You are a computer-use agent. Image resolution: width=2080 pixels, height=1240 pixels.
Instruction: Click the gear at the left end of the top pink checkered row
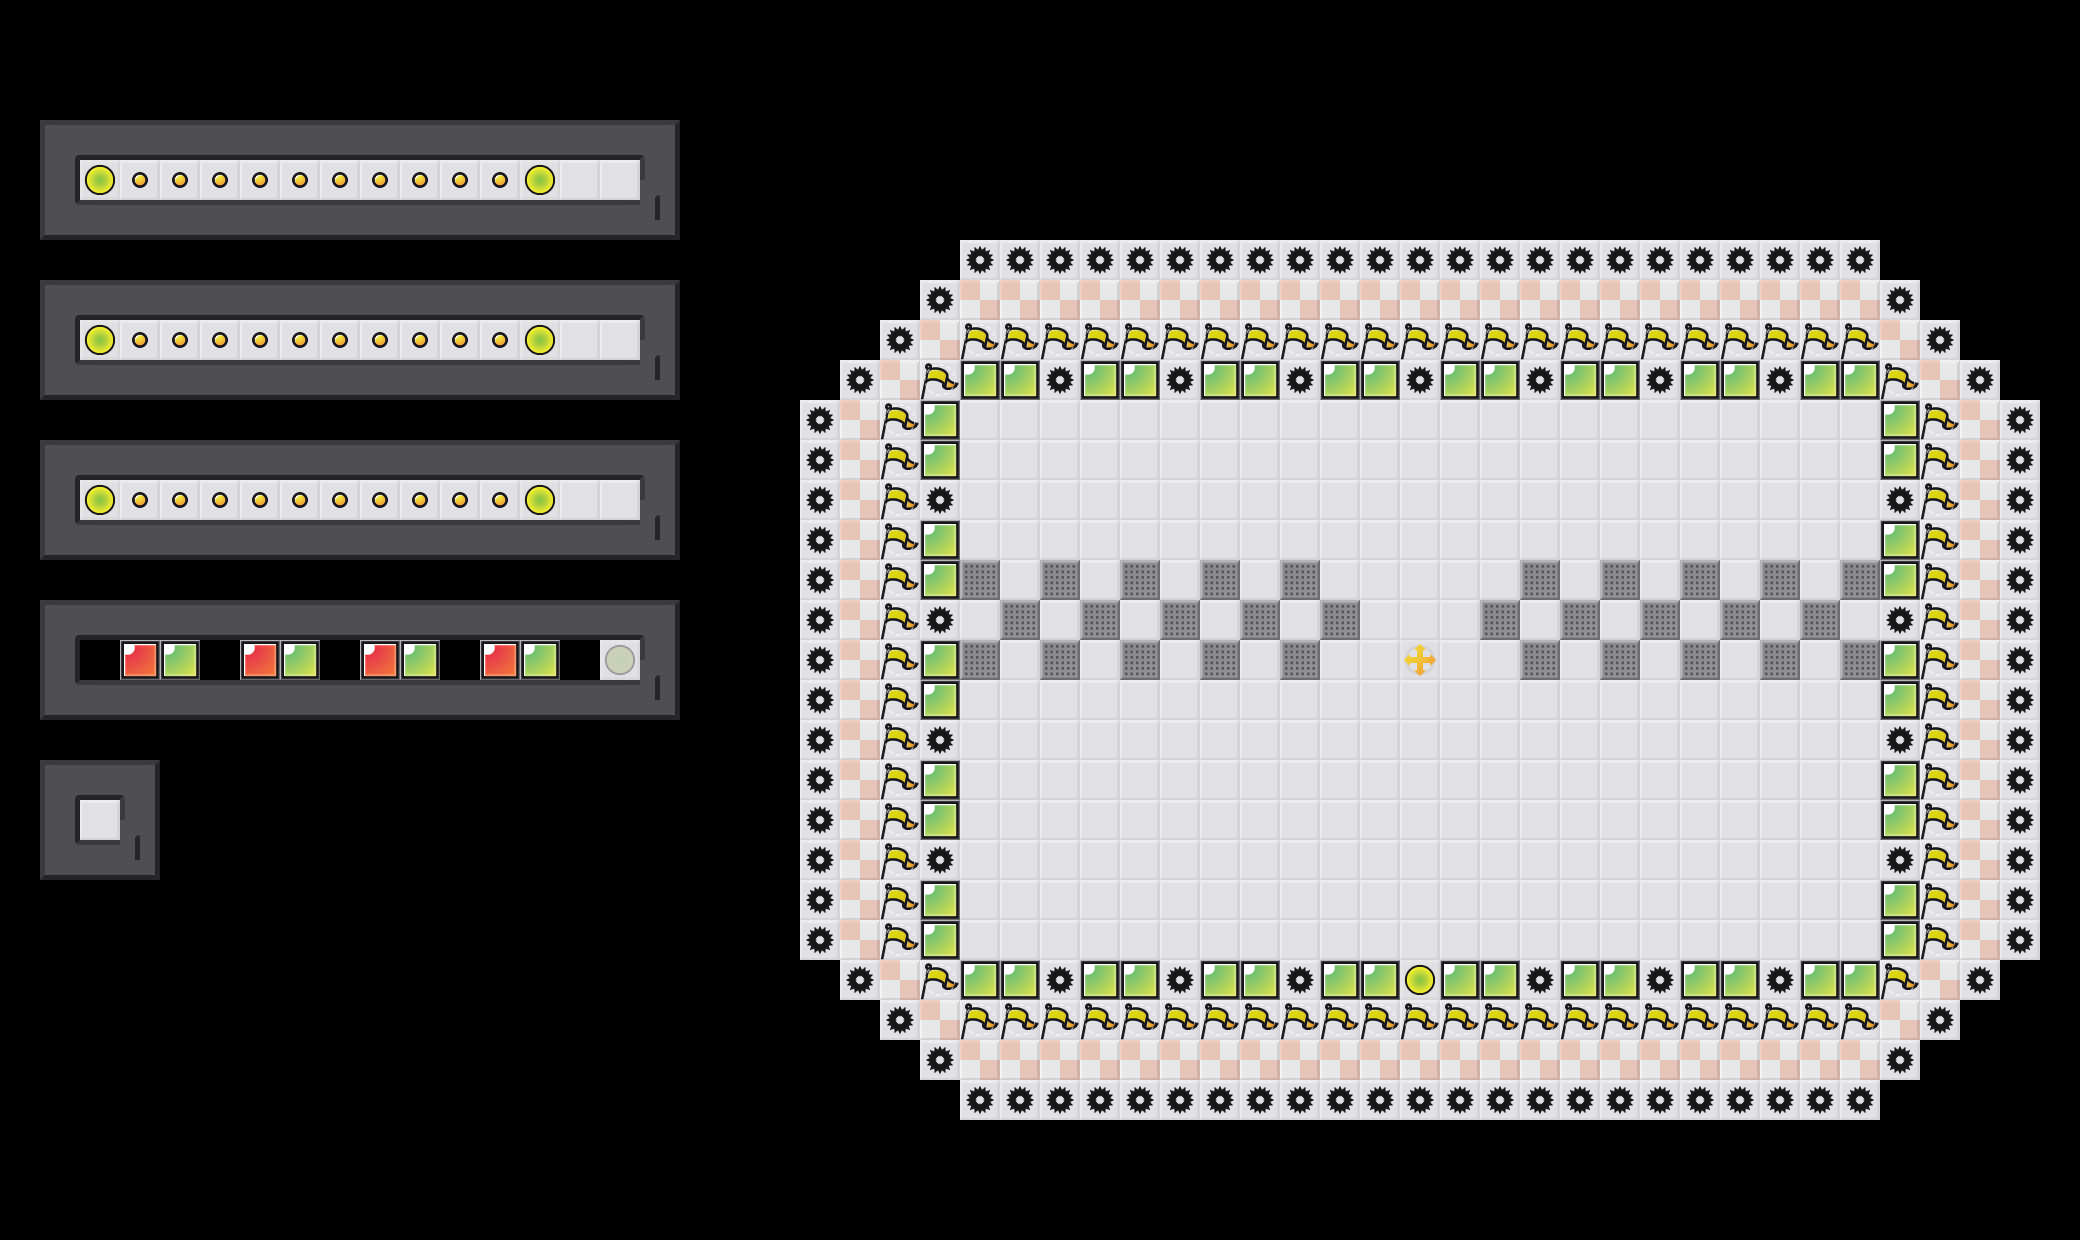coord(940,300)
